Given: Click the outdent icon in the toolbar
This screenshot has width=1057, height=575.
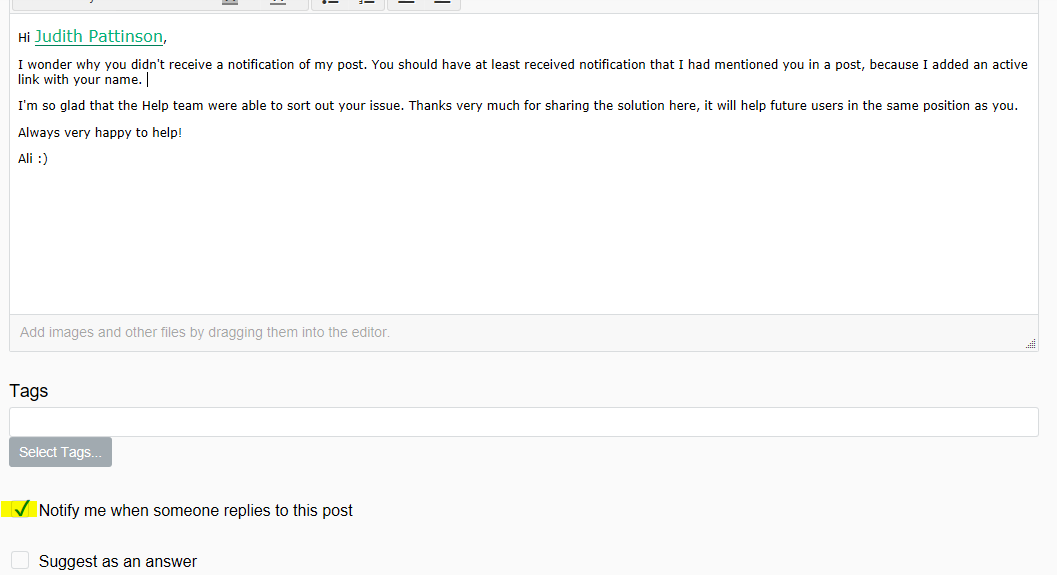Looking at the screenshot, I should [x=406, y=2].
